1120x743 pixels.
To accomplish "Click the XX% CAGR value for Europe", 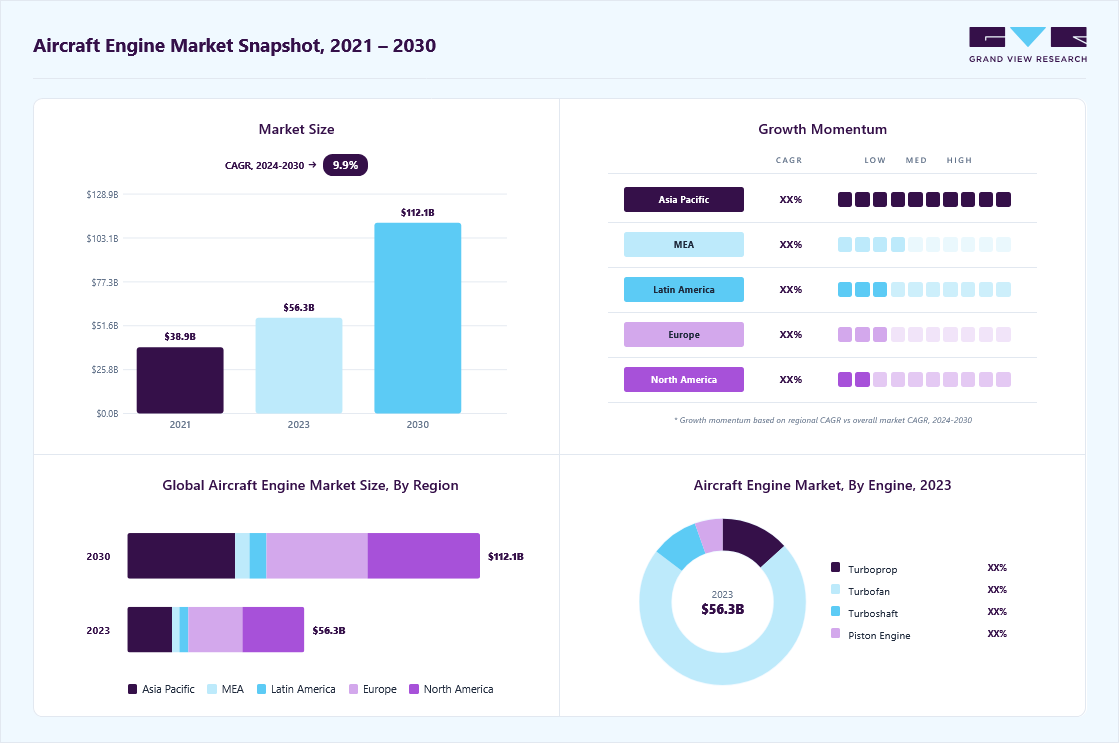I will [x=791, y=334].
